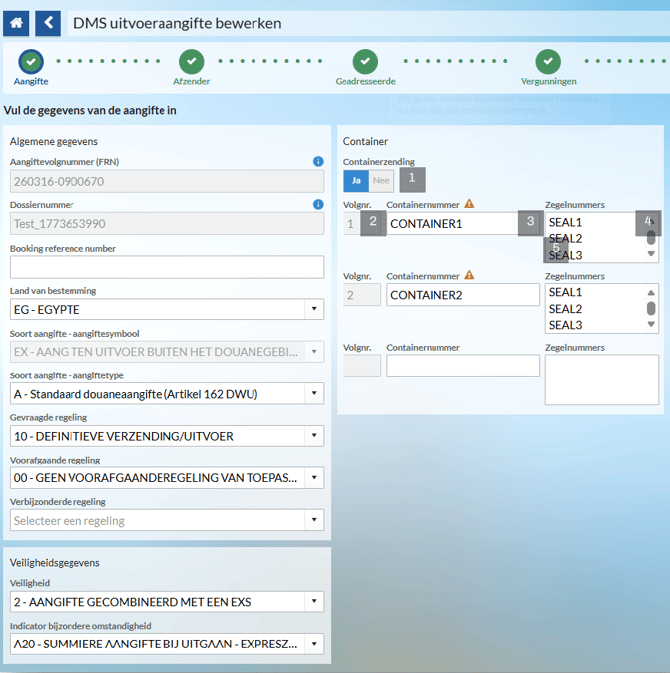The image size is (670, 673).
Task: Open Veiligheid dropdown
Action: (314, 601)
